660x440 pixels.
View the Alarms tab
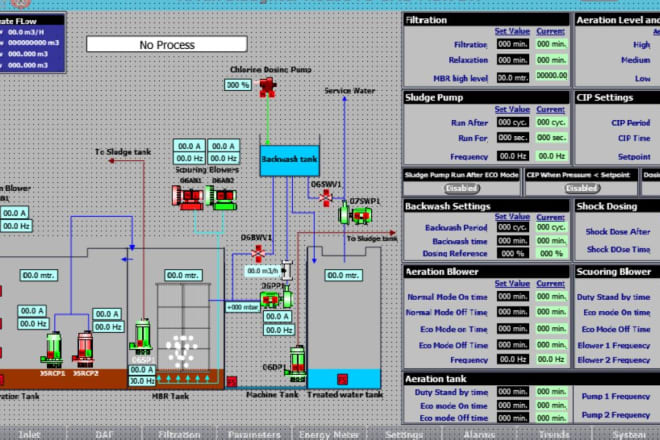pyautogui.click(x=479, y=434)
